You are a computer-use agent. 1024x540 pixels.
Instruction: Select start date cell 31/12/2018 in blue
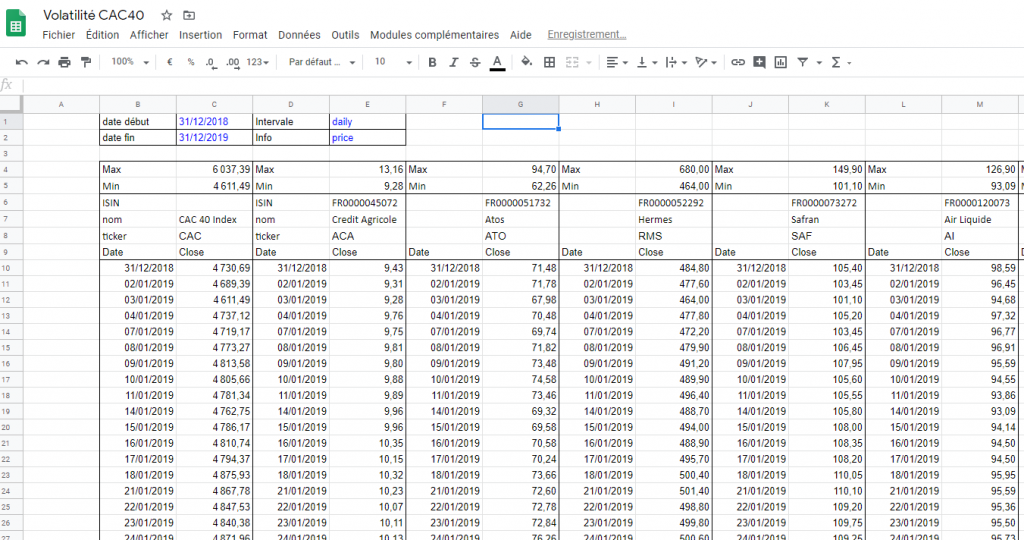214,121
